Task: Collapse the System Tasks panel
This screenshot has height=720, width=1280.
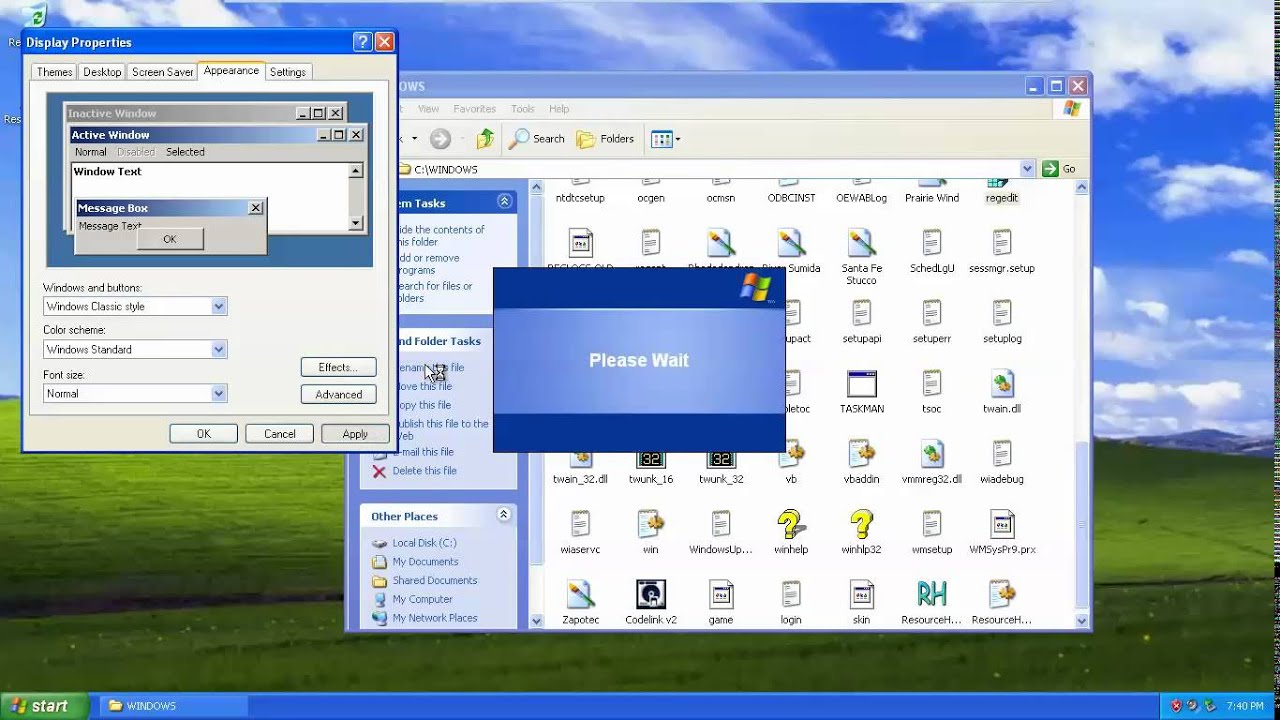Action: [x=504, y=202]
